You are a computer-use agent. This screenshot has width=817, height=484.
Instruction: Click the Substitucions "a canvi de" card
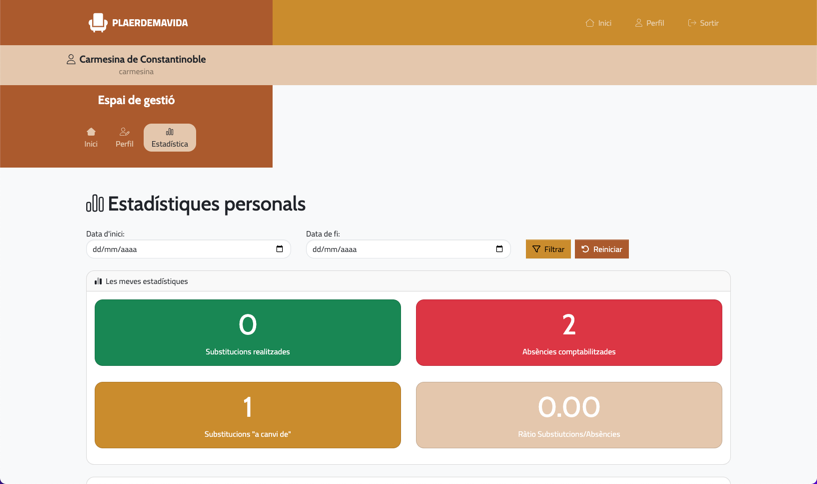pyautogui.click(x=248, y=415)
